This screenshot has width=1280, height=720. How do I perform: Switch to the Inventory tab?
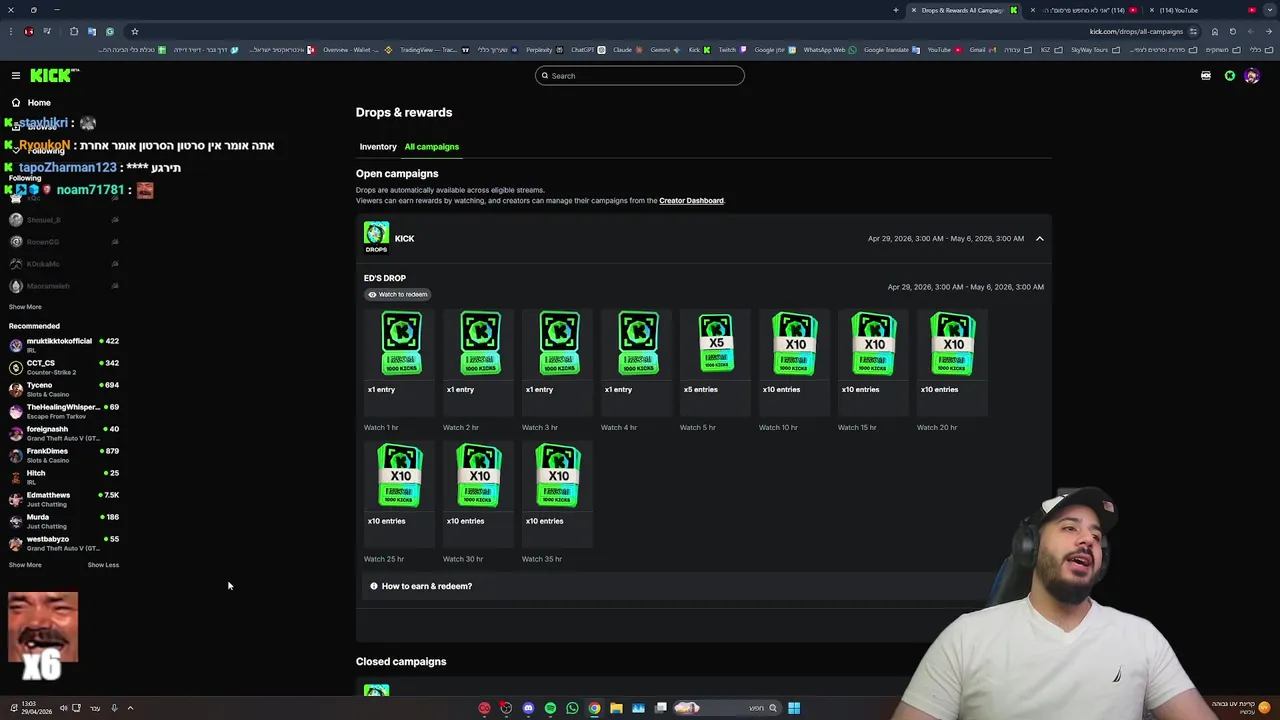[x=378, y=147]
